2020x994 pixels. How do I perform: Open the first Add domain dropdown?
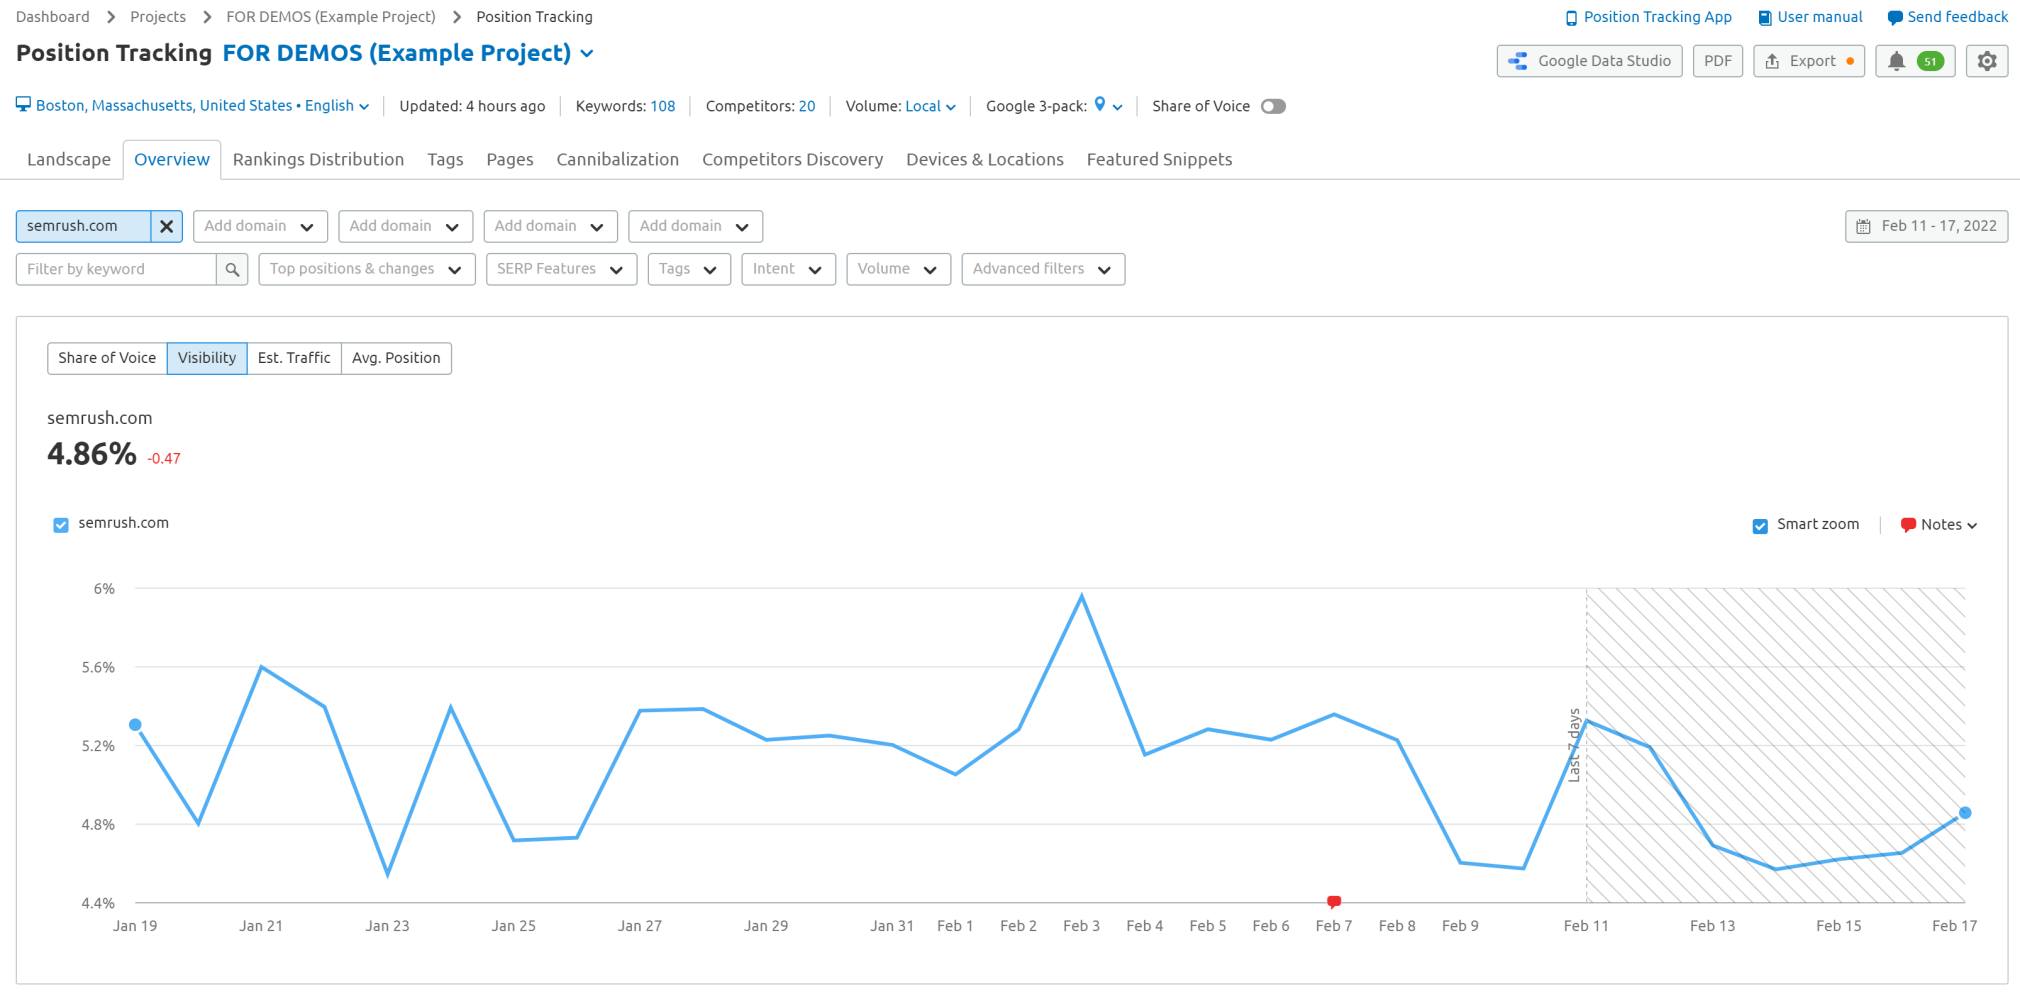pos(260,226)
